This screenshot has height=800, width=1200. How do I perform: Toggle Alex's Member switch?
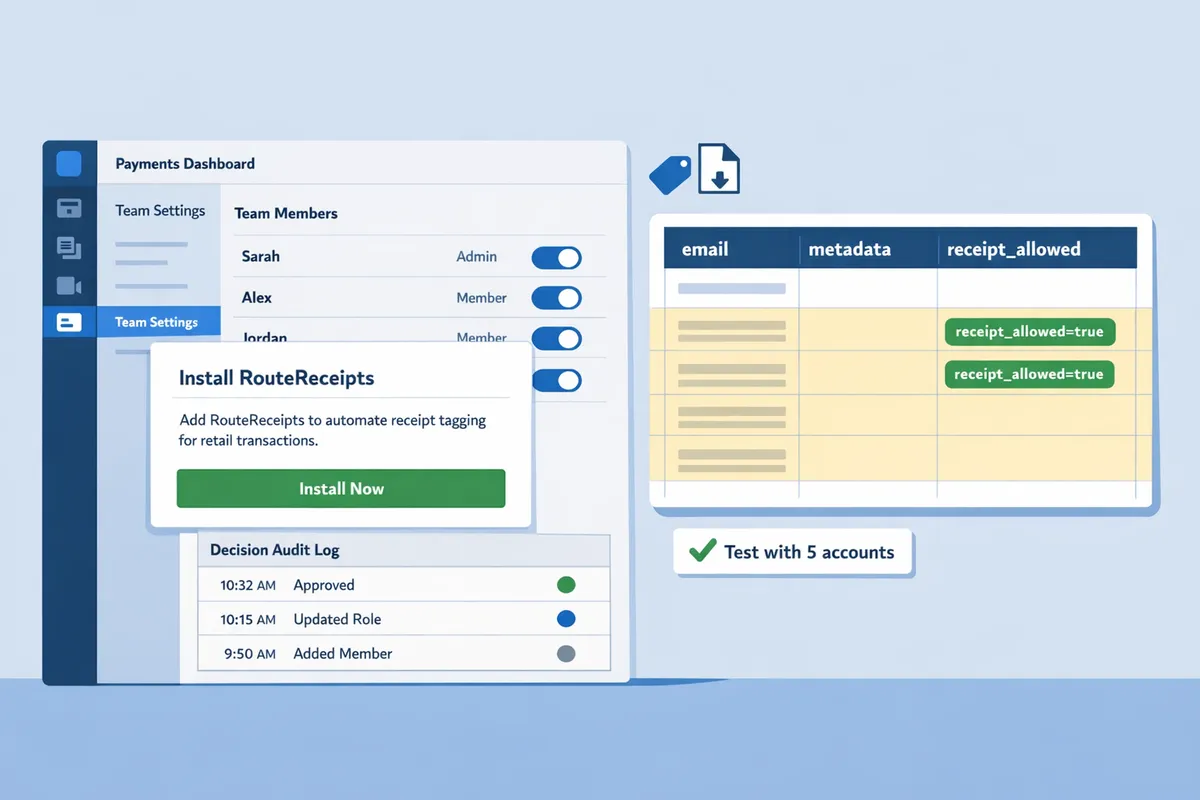tap(556, 298)
